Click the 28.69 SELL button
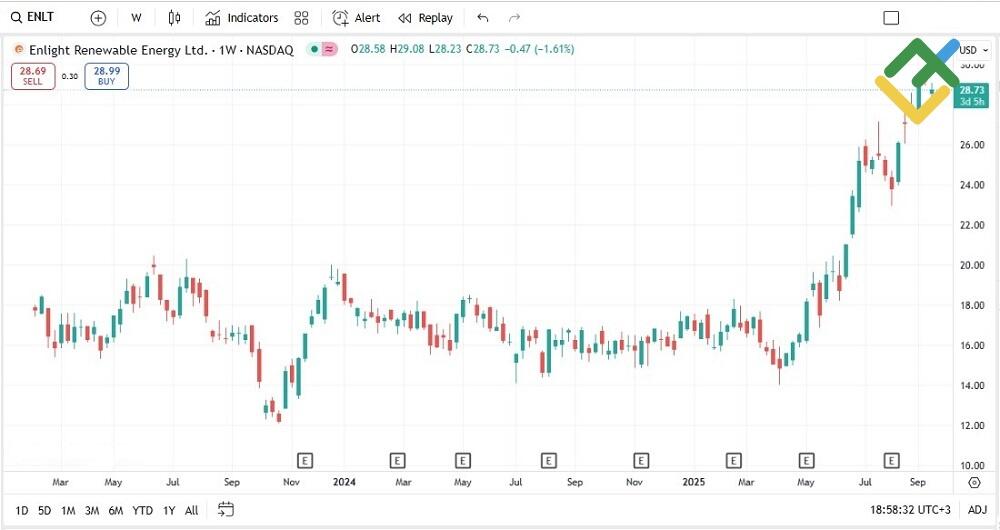This screenshot has width=1000, height=530. click(33, 76)
